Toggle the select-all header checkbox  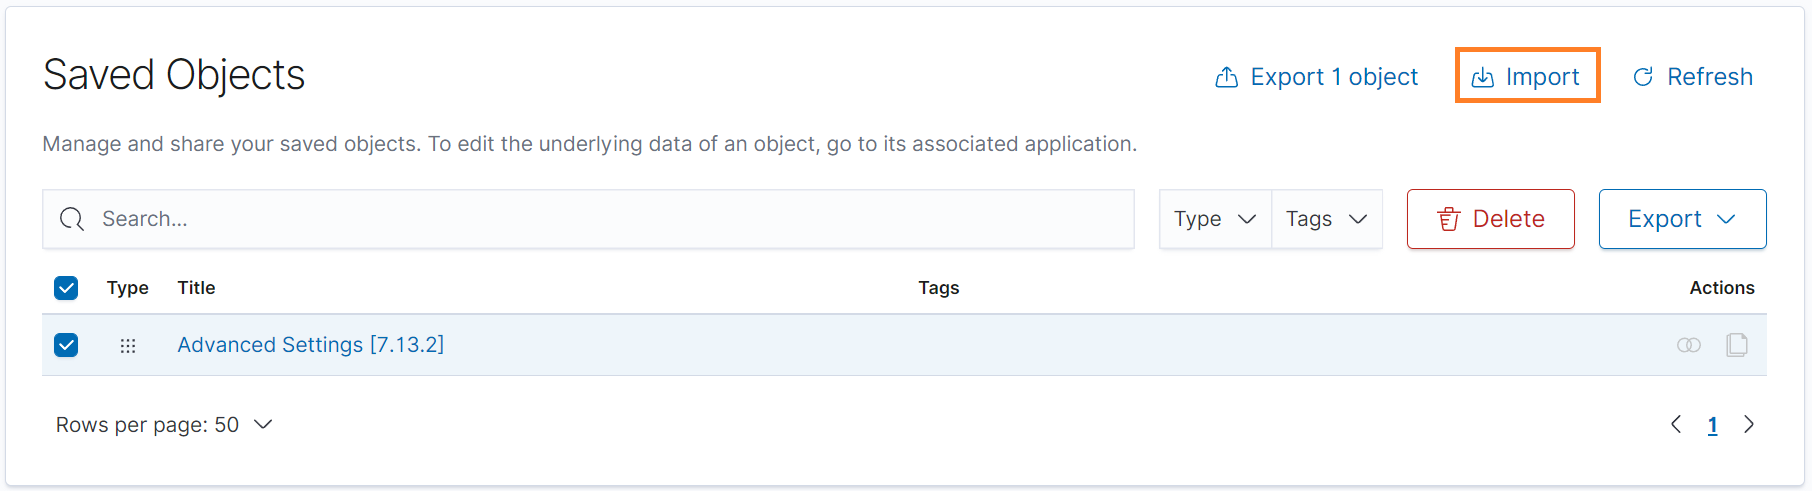[66, 288]
